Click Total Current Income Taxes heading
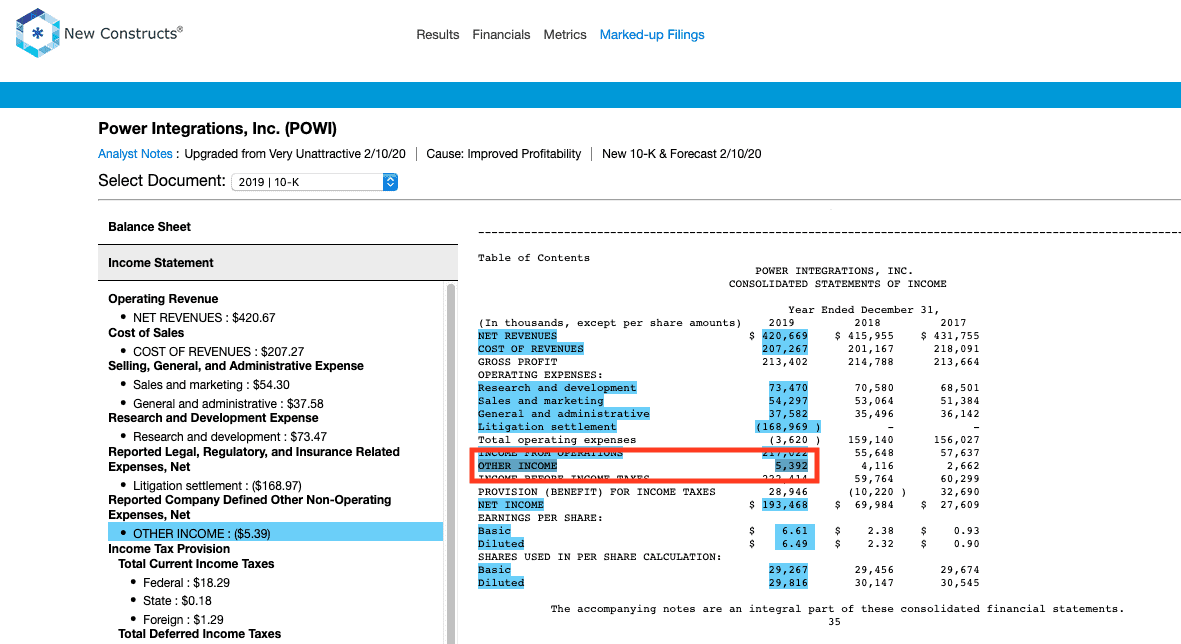The image size is (1181, 644). click(x=197, y=564)
